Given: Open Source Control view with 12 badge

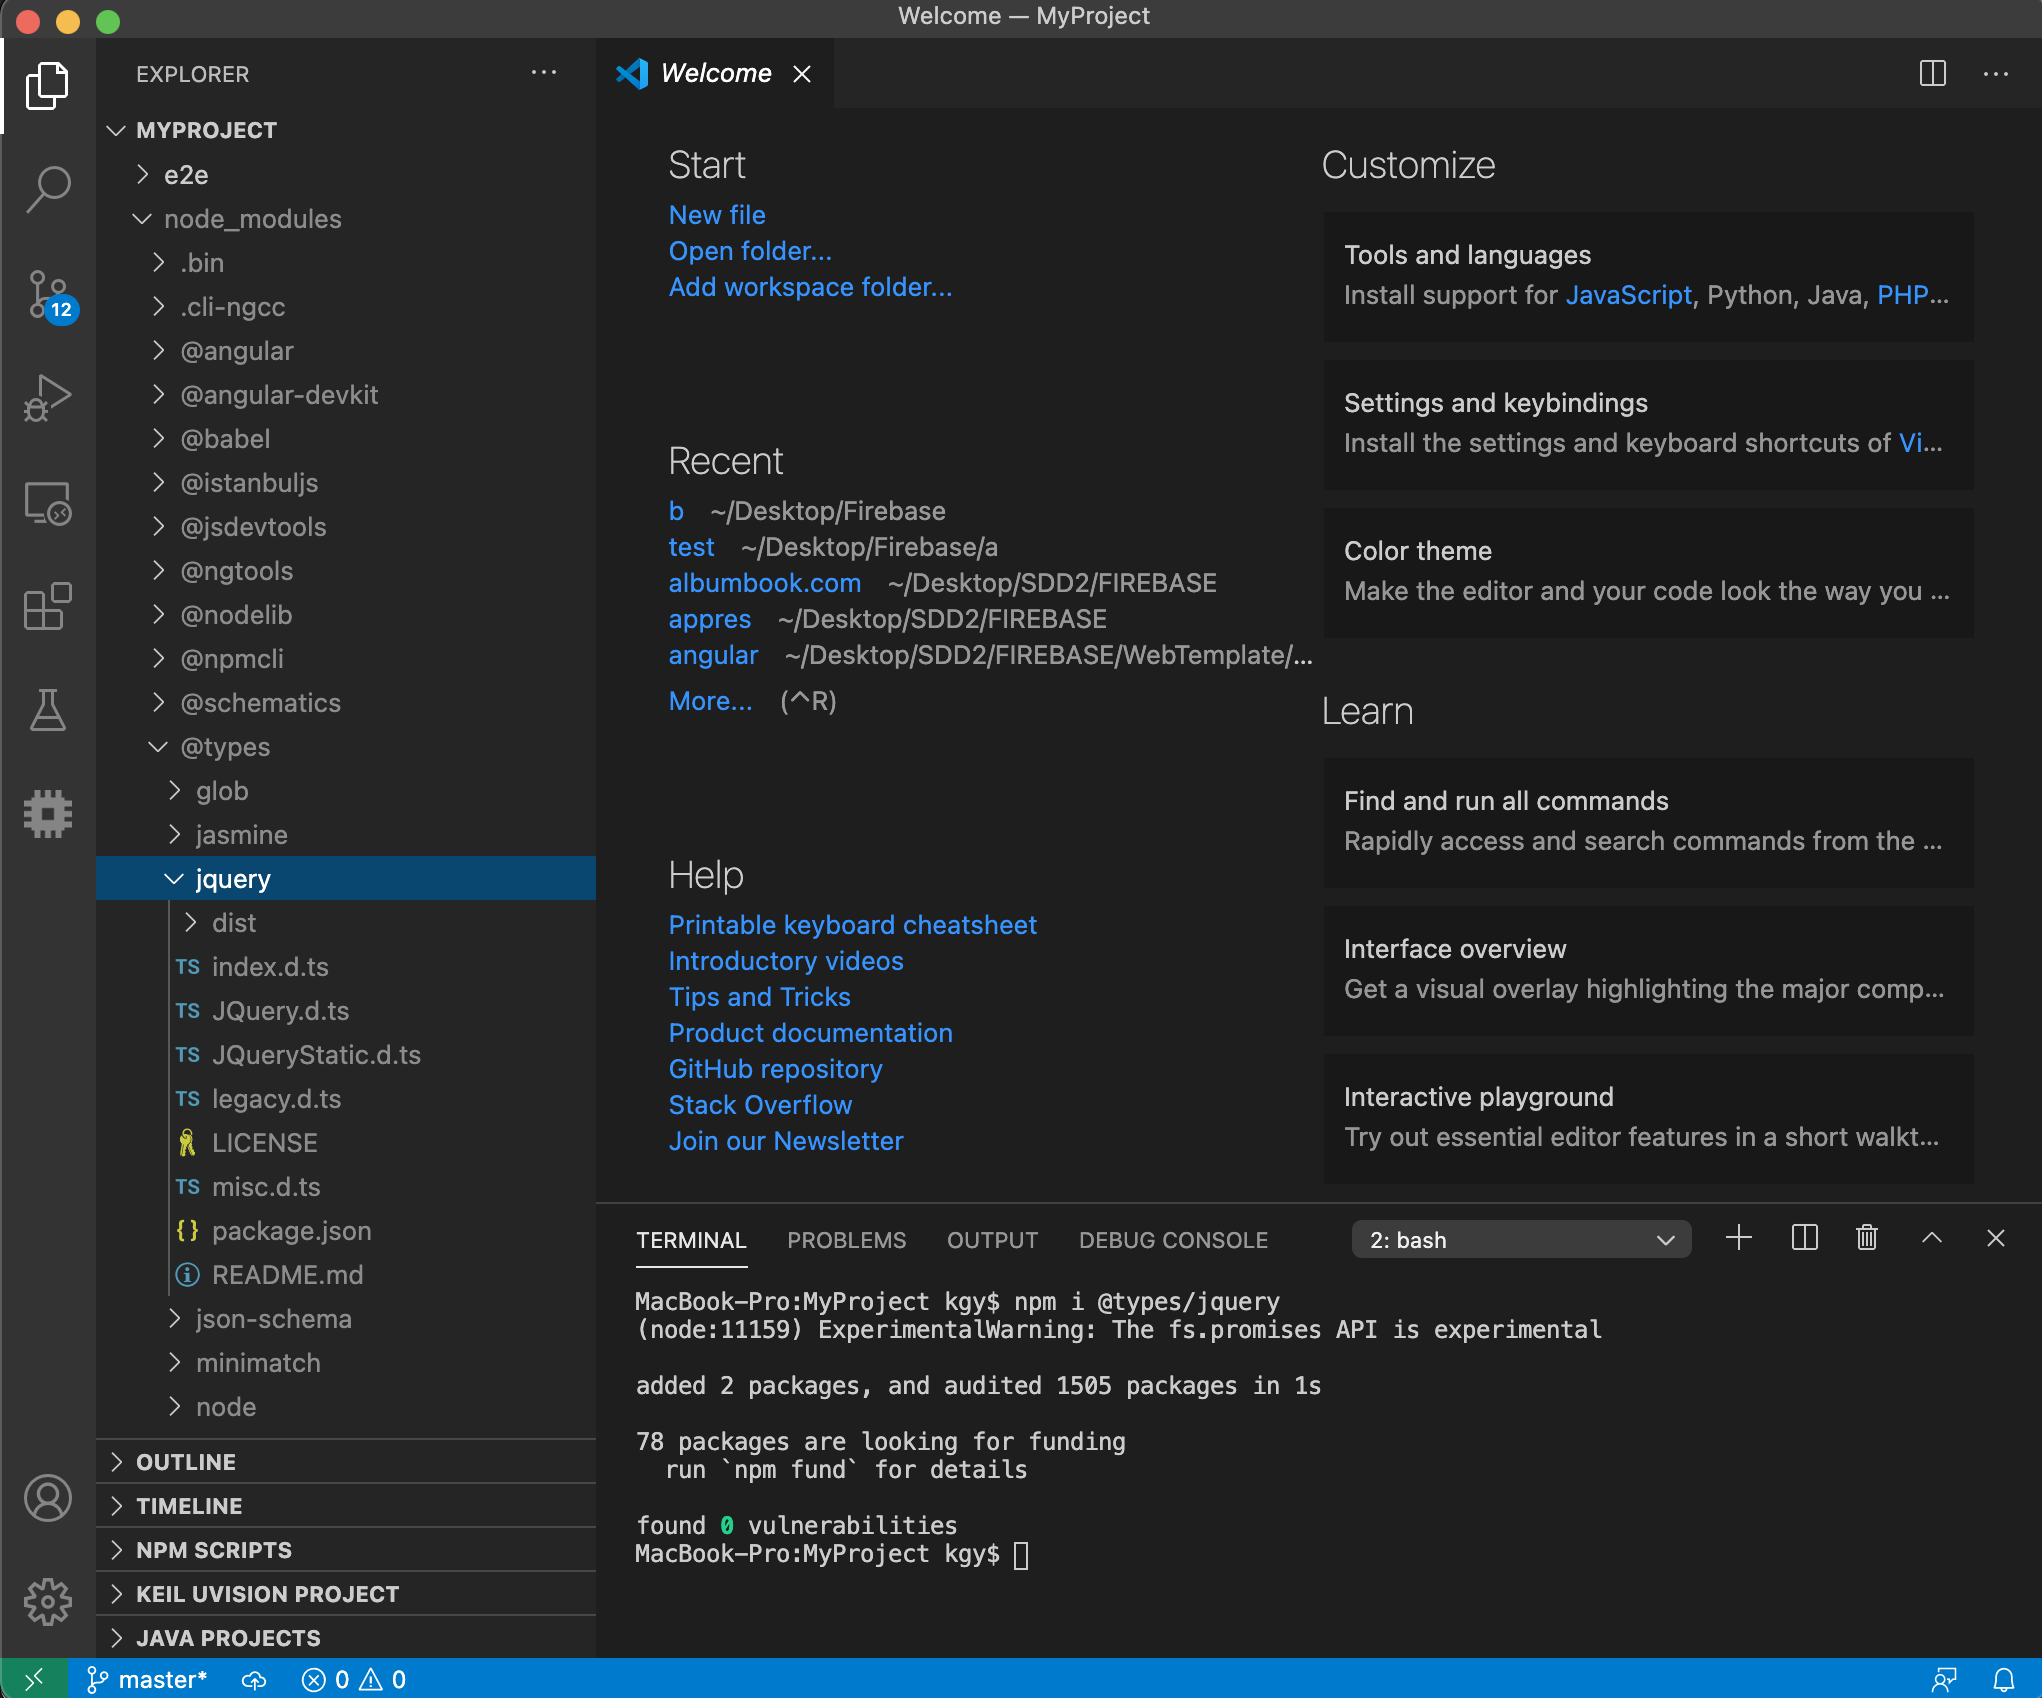Looking at the screenshot, I should 48,294.
